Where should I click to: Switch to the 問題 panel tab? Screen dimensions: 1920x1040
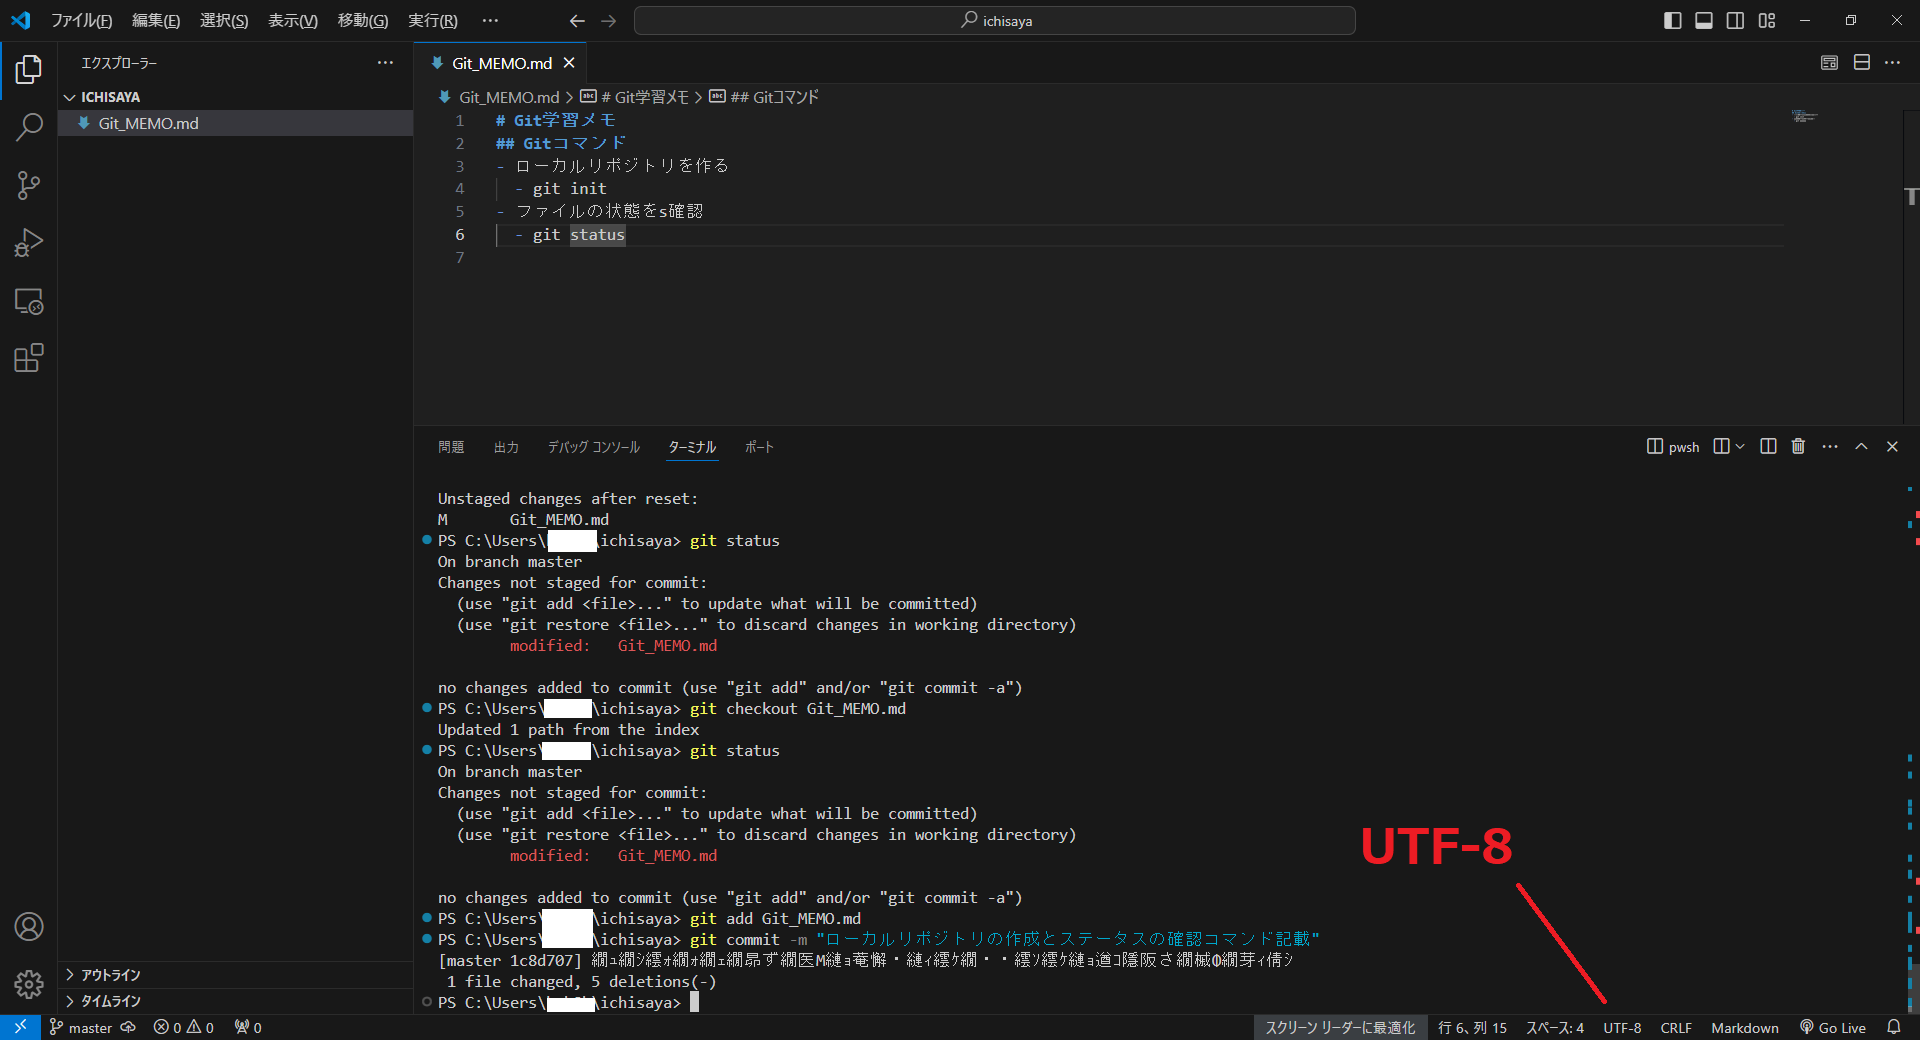(x=450, y=447)
